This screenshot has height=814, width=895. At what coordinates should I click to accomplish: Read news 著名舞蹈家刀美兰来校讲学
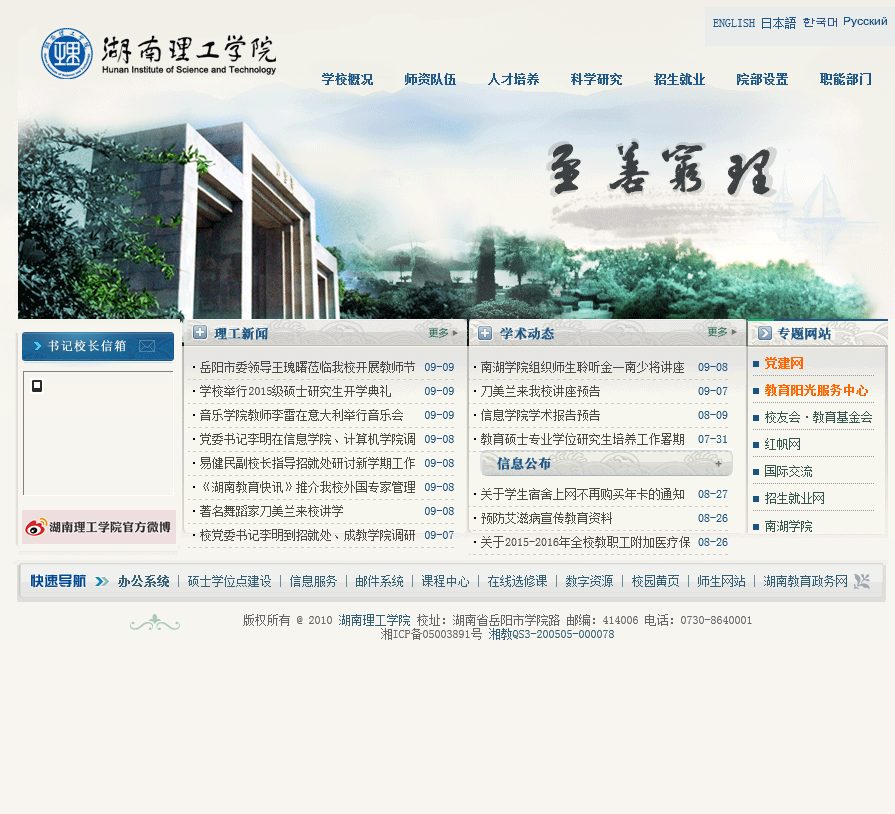point(271,511)
